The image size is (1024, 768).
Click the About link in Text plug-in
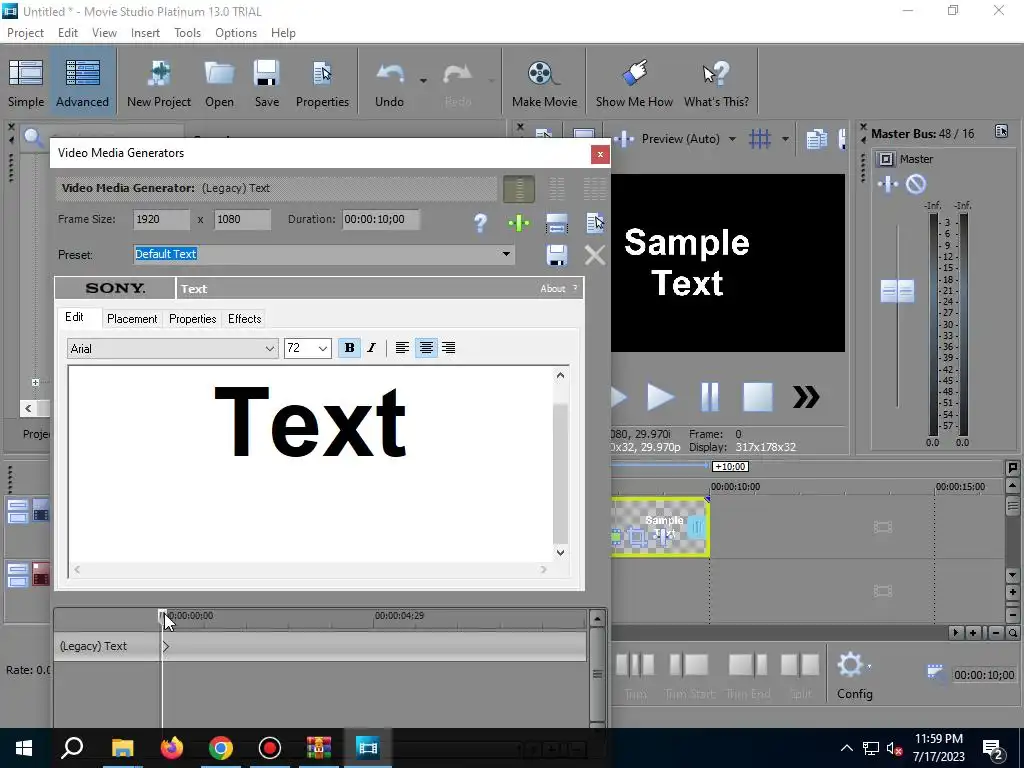552,289
